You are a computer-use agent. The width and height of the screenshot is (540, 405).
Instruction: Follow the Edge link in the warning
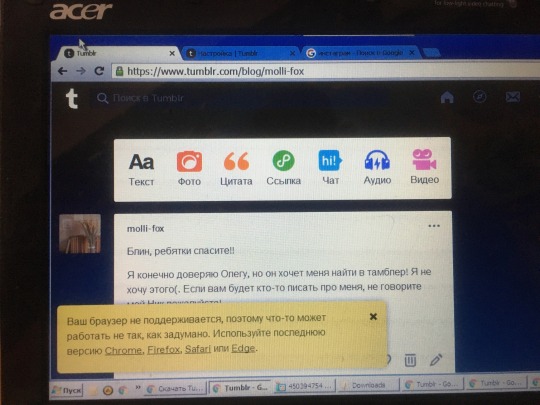pyautogui.click(x=243, y=348)
